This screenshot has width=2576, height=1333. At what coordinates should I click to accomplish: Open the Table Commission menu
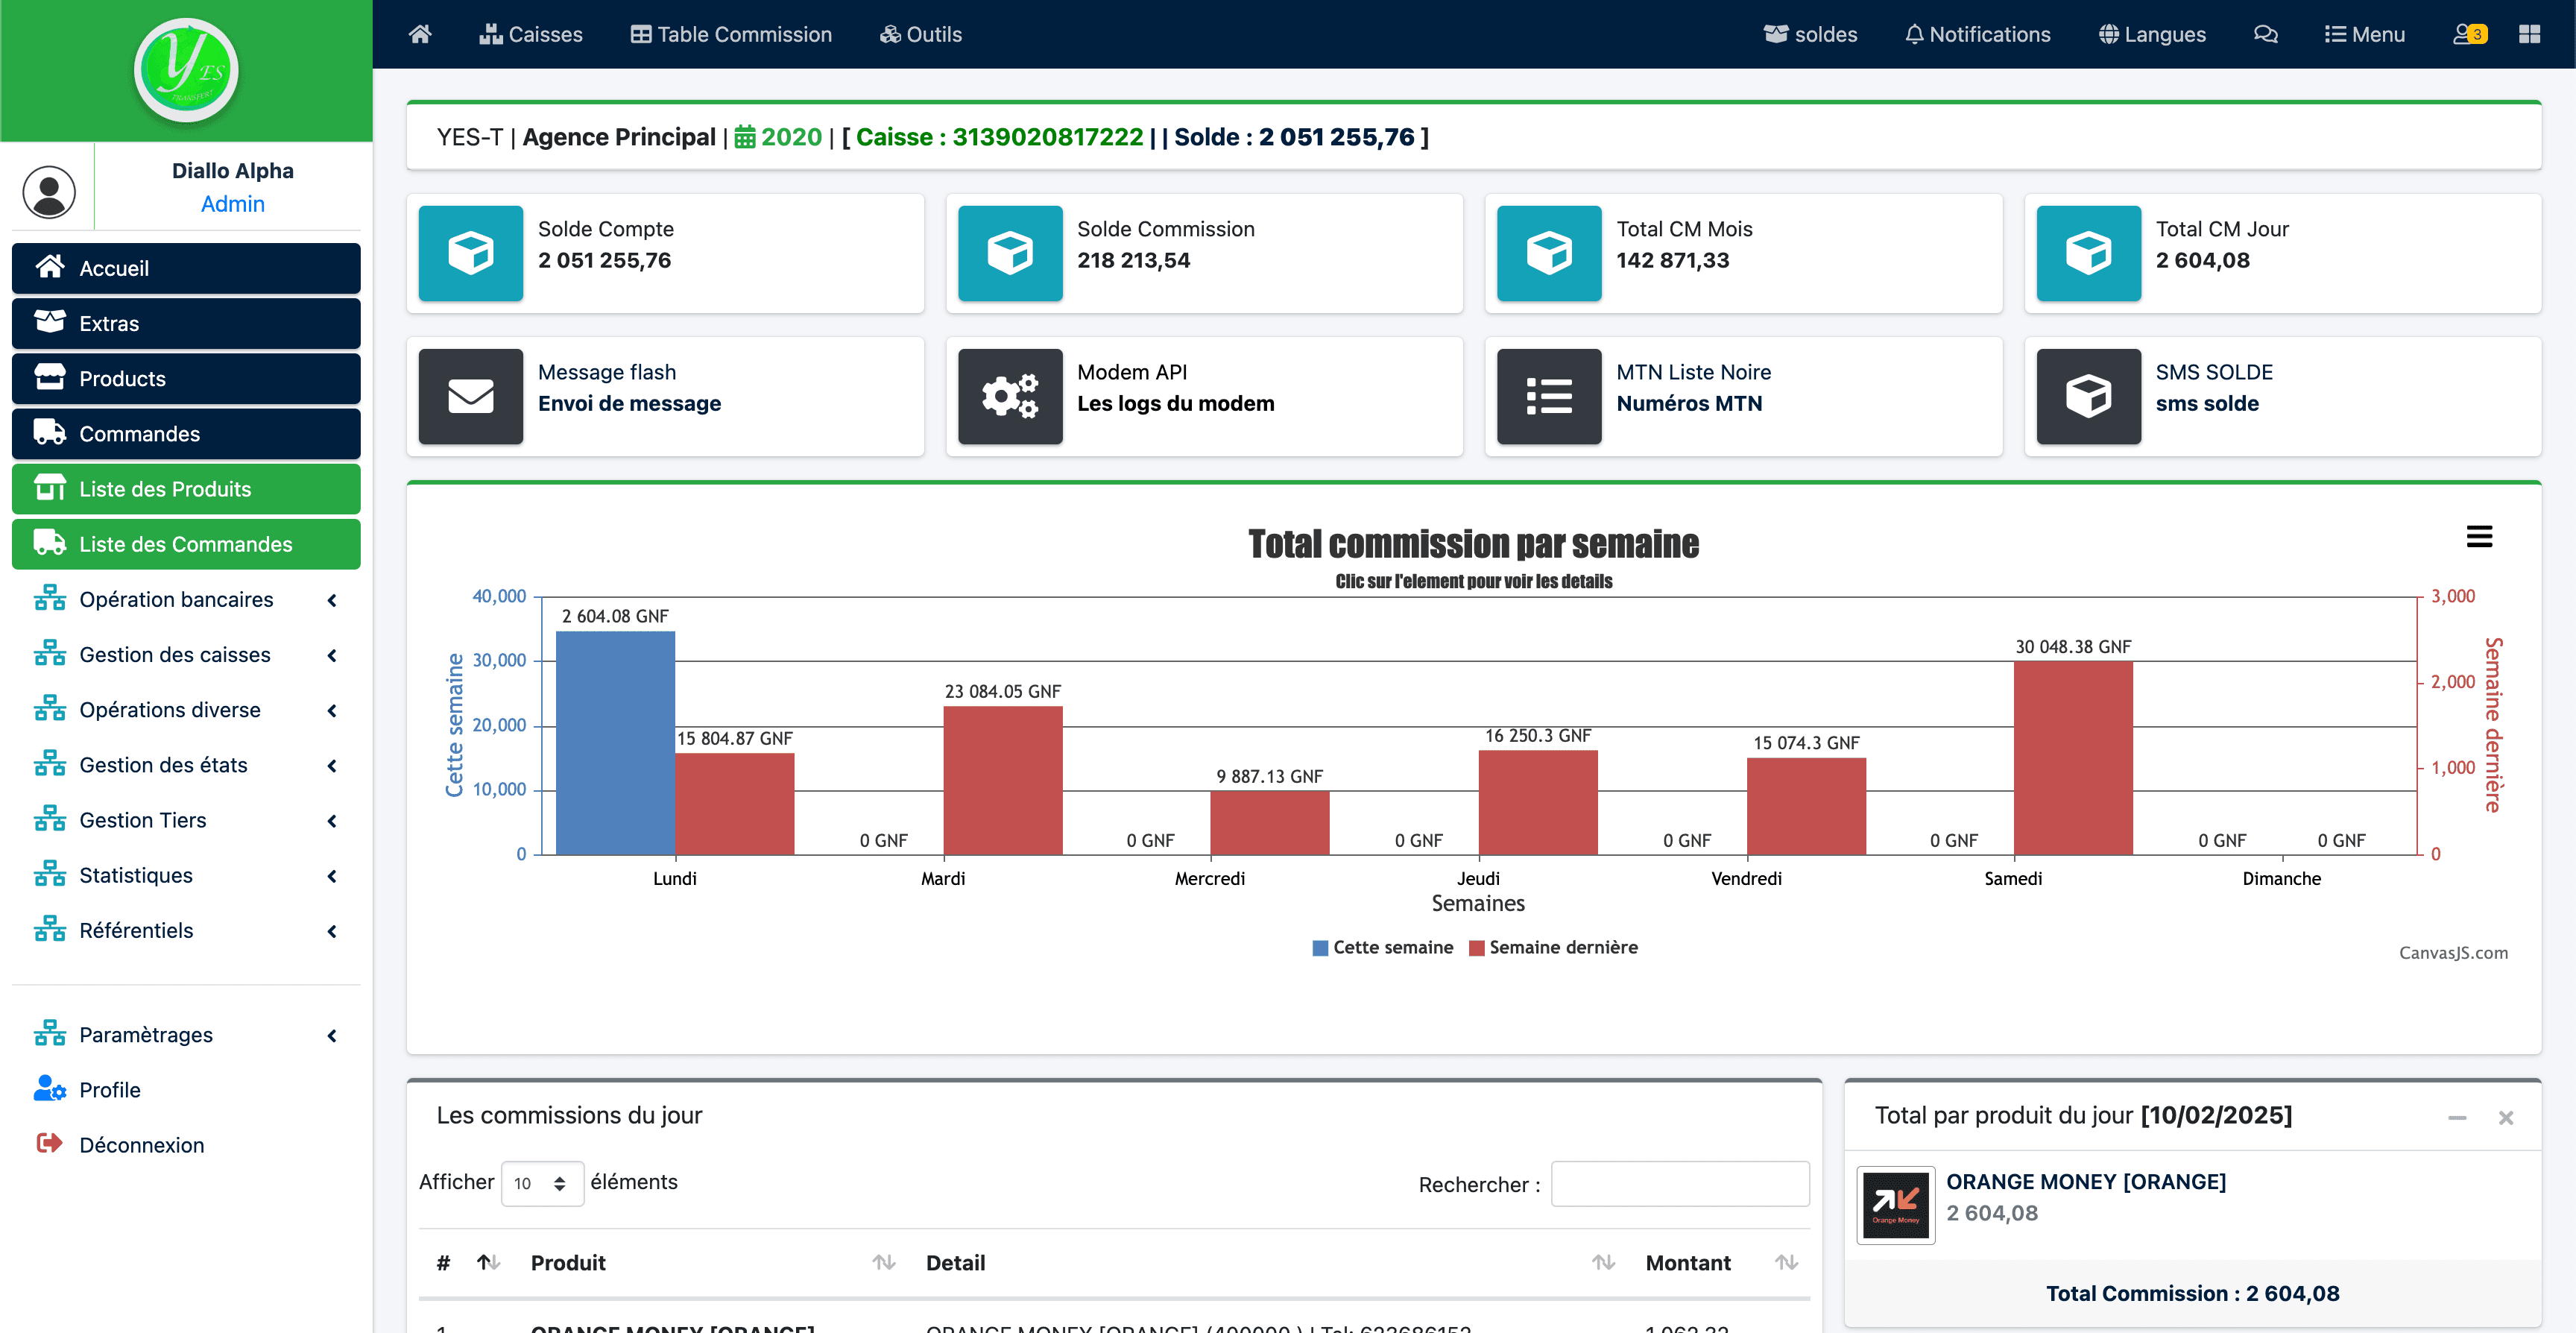point(731,33)
